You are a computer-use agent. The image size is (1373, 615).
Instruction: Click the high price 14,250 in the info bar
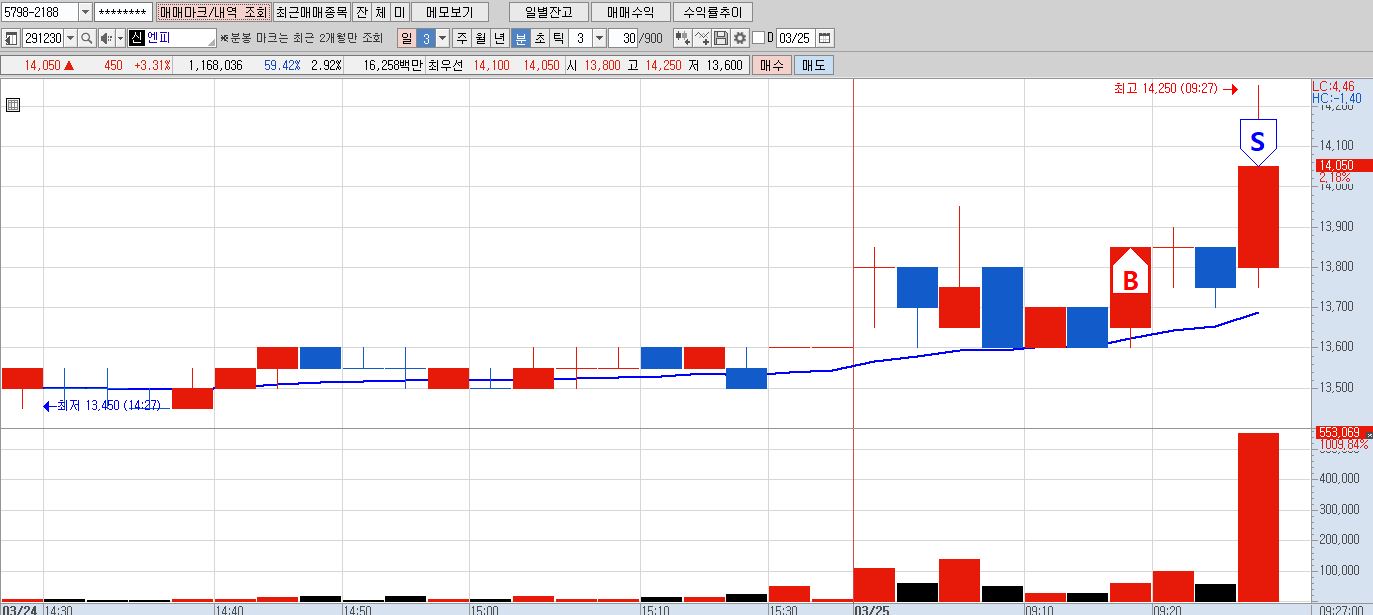pos(663,65)
